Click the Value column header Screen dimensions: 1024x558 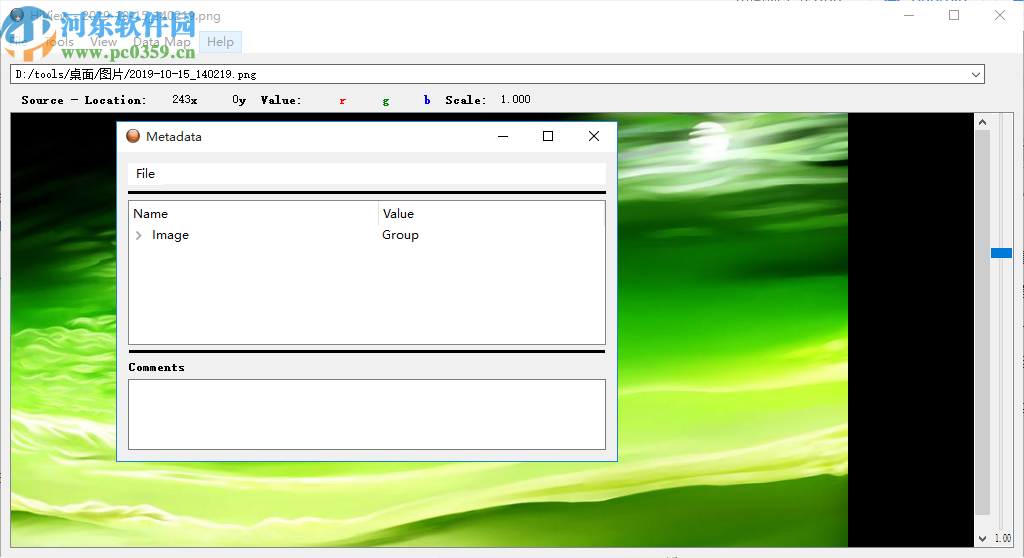[492, 214]
